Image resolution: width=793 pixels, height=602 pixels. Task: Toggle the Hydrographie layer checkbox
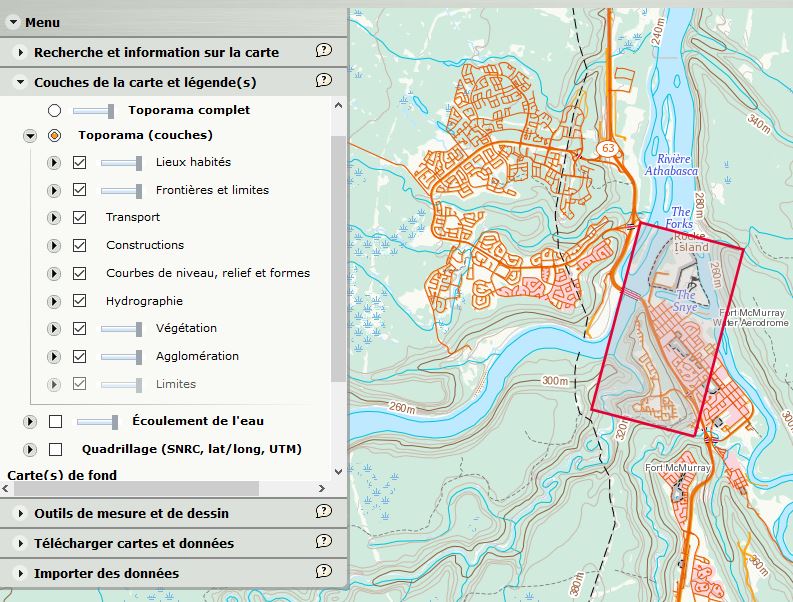click(80, 301)
